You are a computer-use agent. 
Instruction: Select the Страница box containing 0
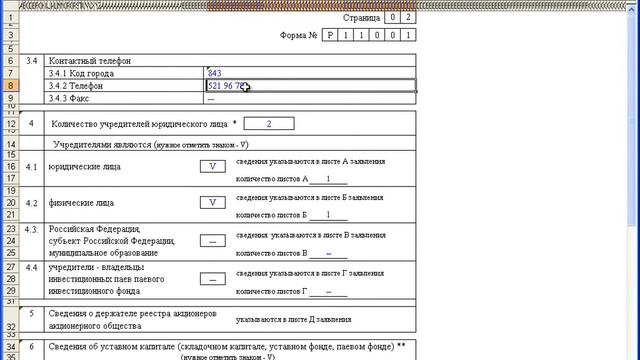393,18
